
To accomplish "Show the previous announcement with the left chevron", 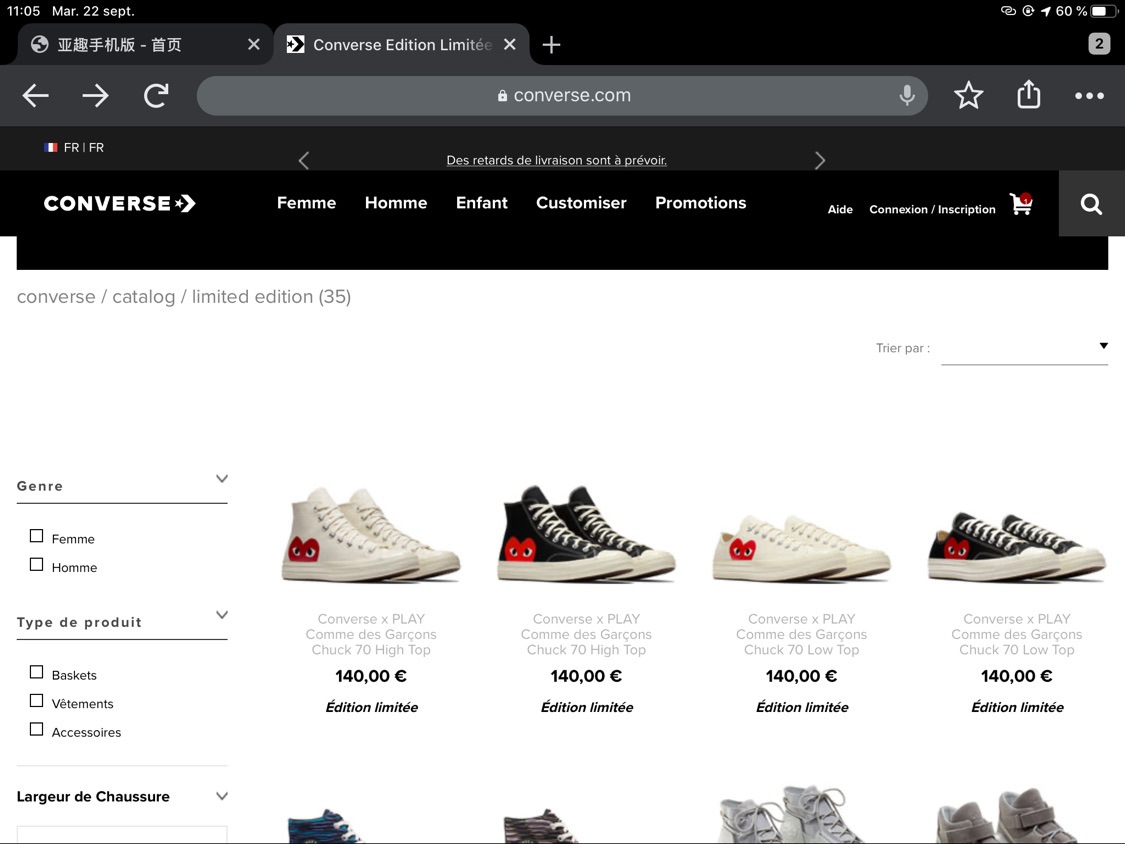I will point(303,160).
